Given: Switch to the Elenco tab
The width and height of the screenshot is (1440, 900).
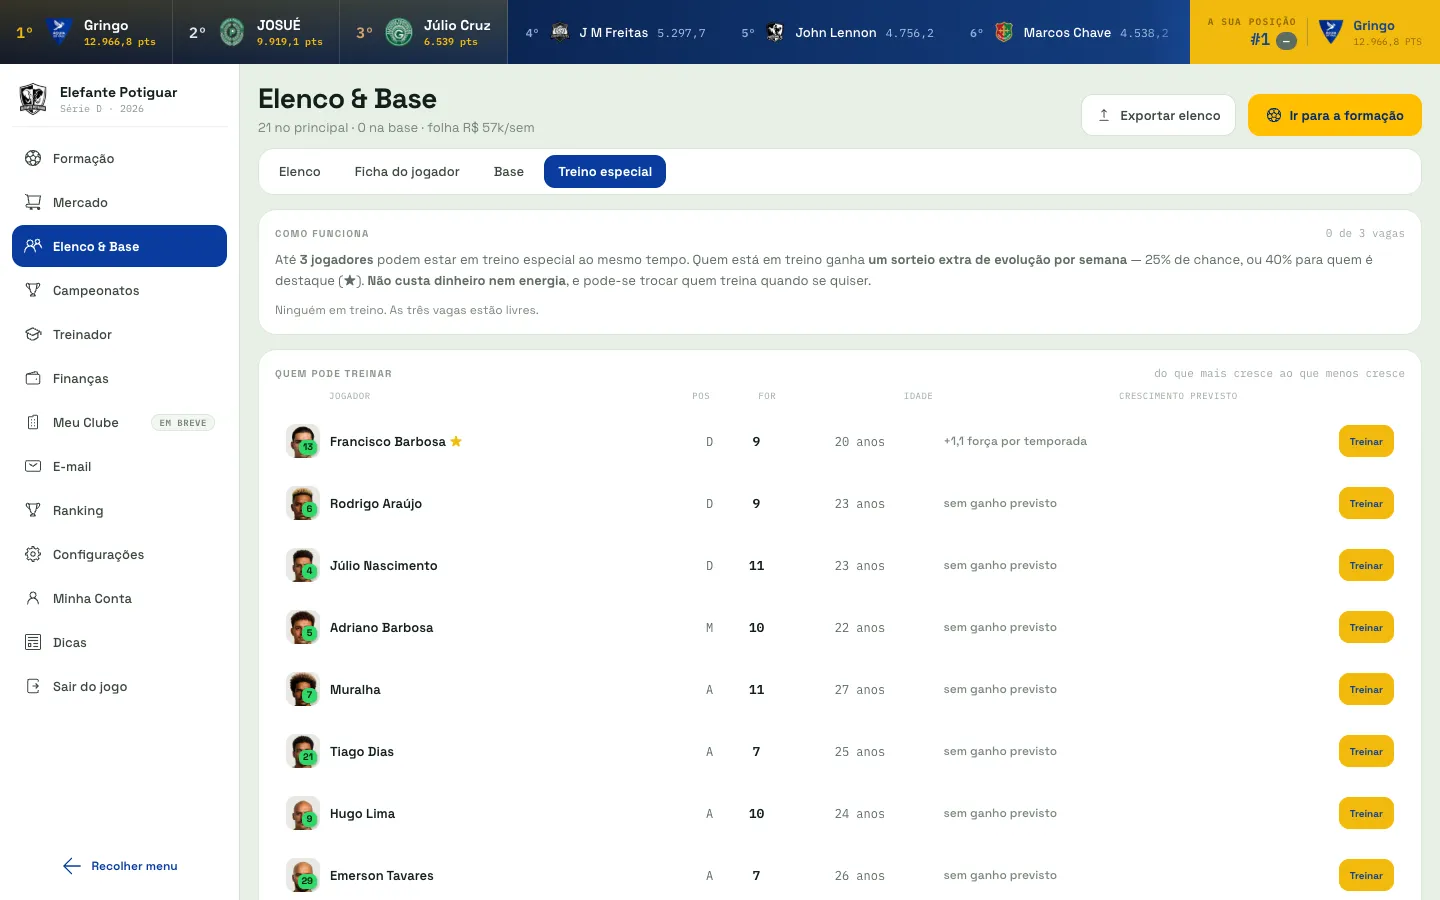Looking at the screenshot, I should (x=300, y=172).
